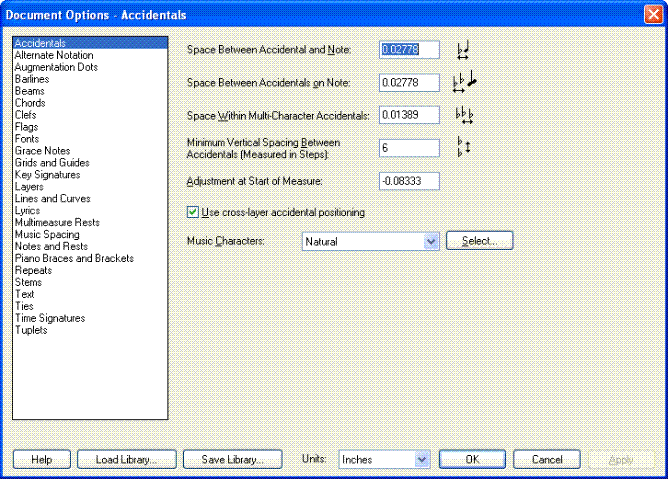The height and width of the screenshot is (479, 668).
Task: Click the Space Between Accidental and Note field
Action: tap(409, 49)
